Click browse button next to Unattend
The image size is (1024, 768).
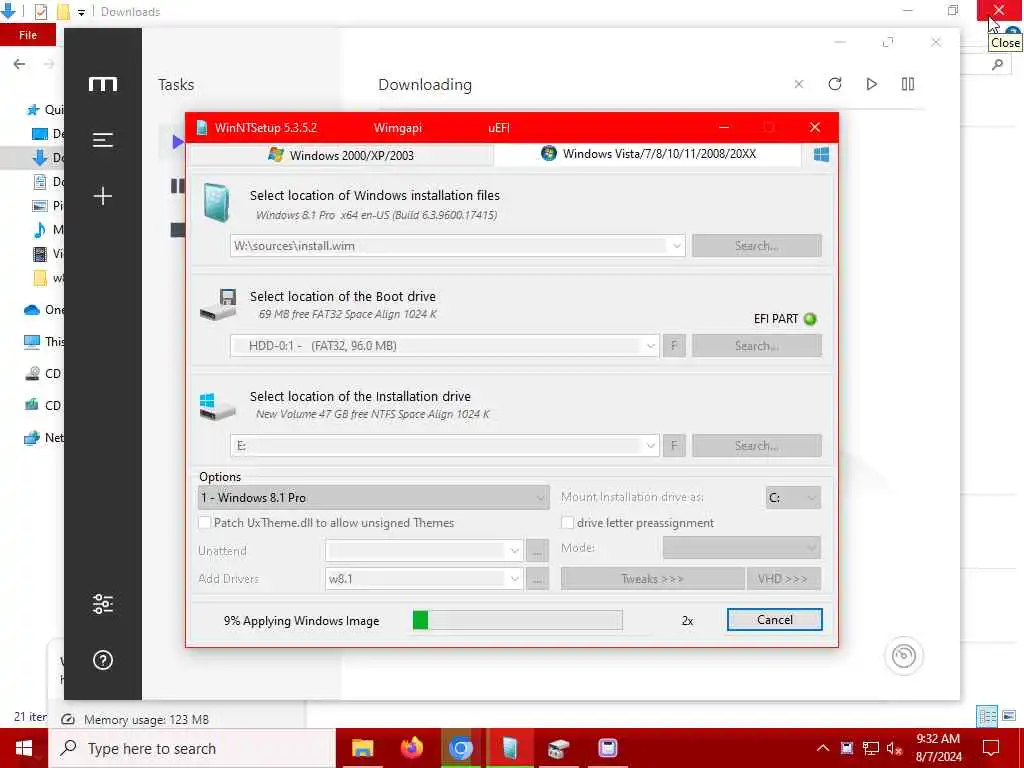pyautogui.click(x=537, y=551)
